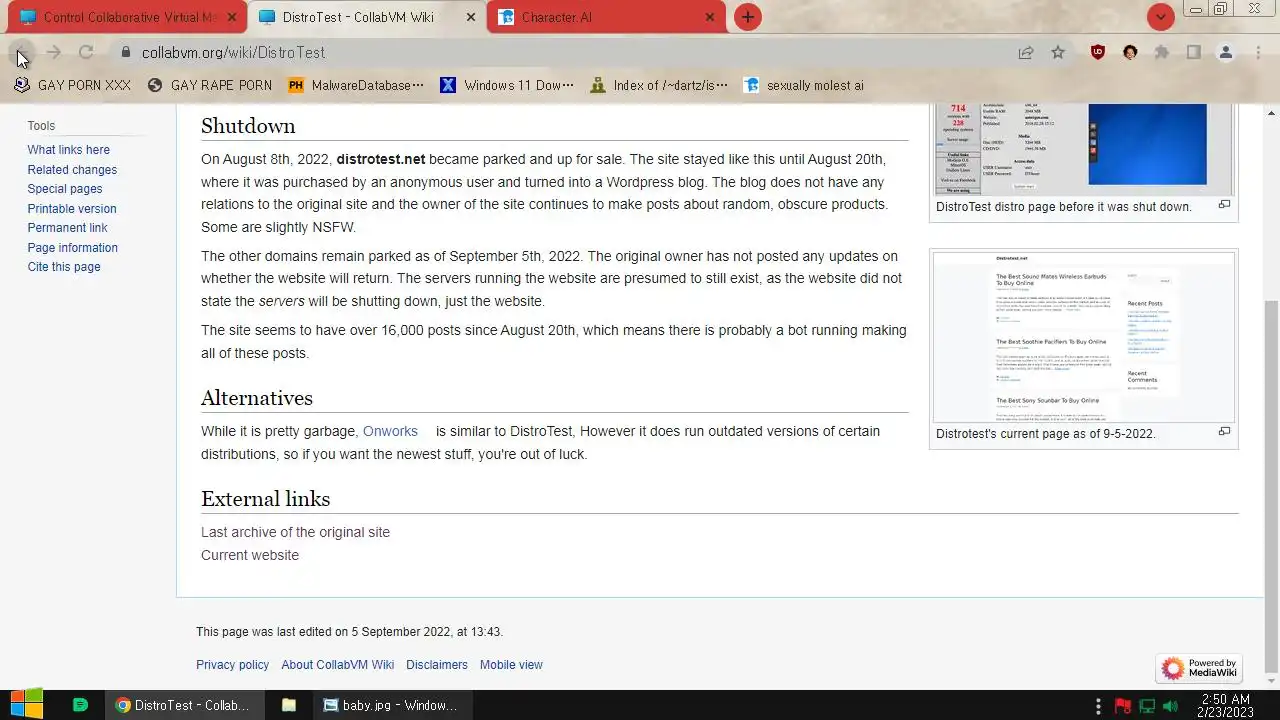
Task: Open the Windows 11 Dow… bookmark
Action: click(x=508, y=85)
